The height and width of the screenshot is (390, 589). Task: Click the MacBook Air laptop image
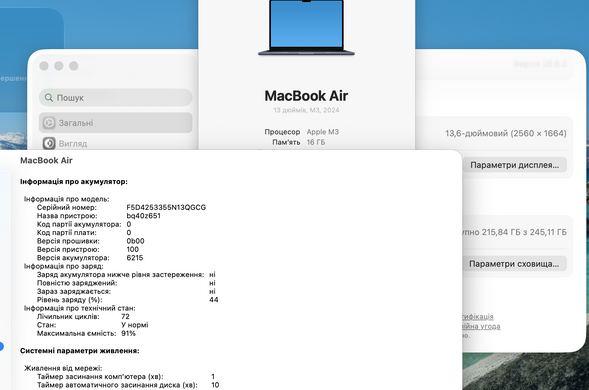pos(306,28)
